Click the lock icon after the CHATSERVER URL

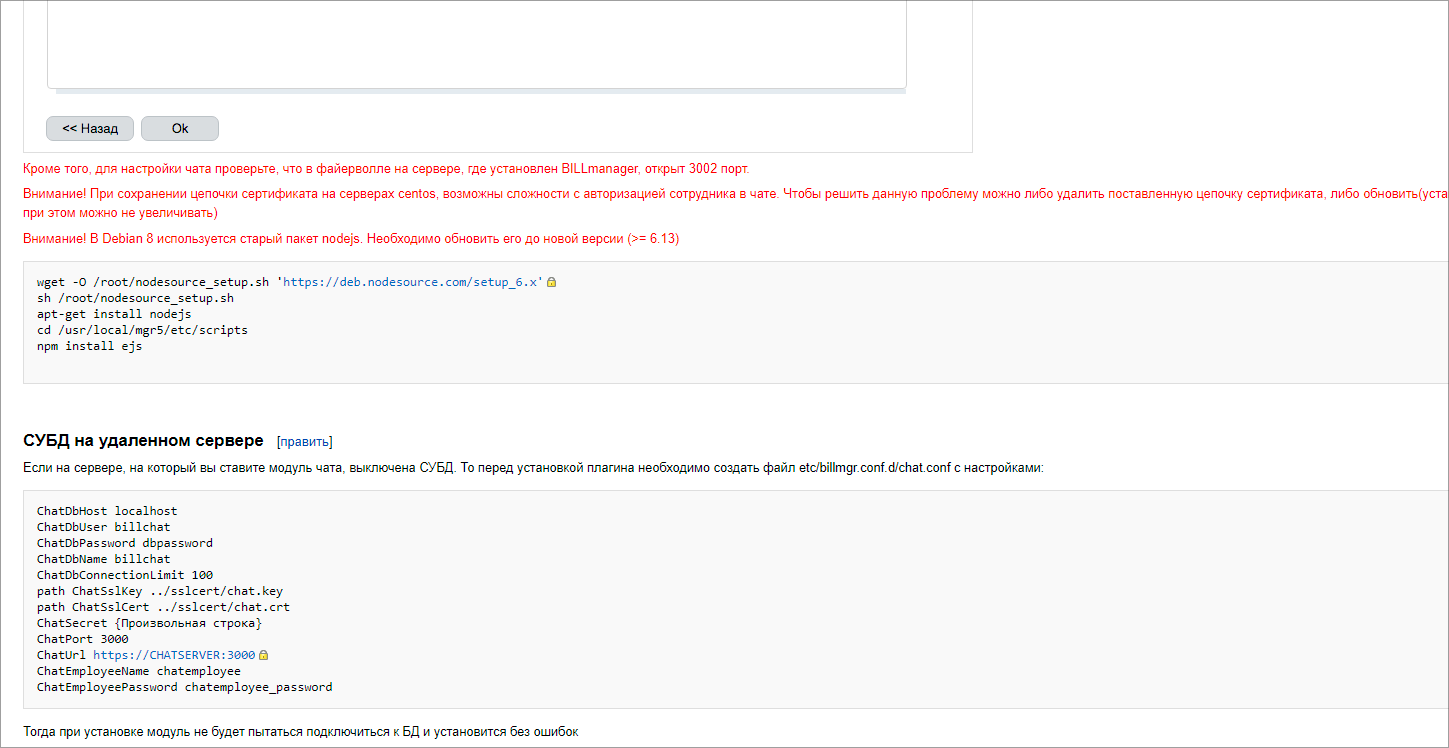click(x=264, y=655)
